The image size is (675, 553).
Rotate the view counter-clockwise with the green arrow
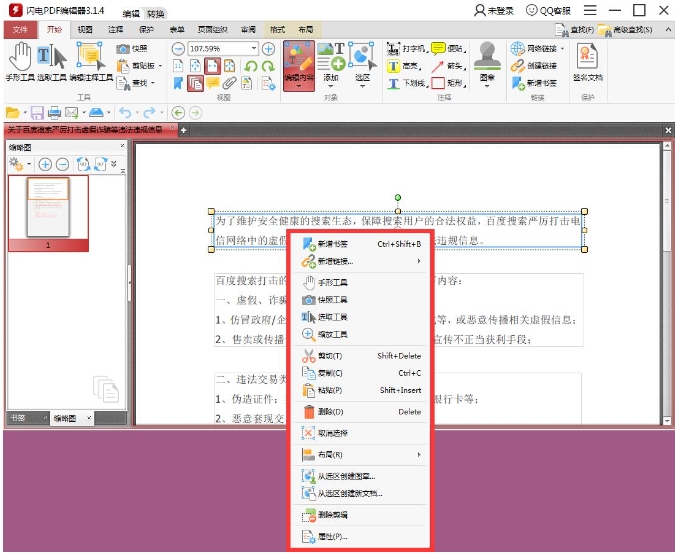coord(251,66)
